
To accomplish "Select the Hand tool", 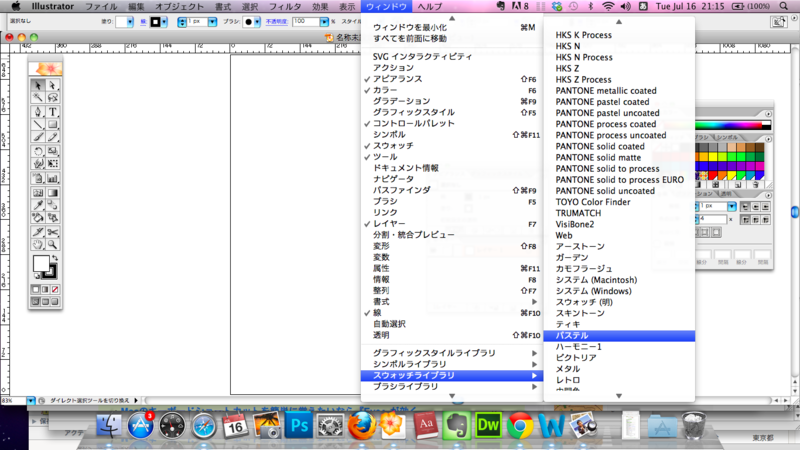I will pos(38,245).
